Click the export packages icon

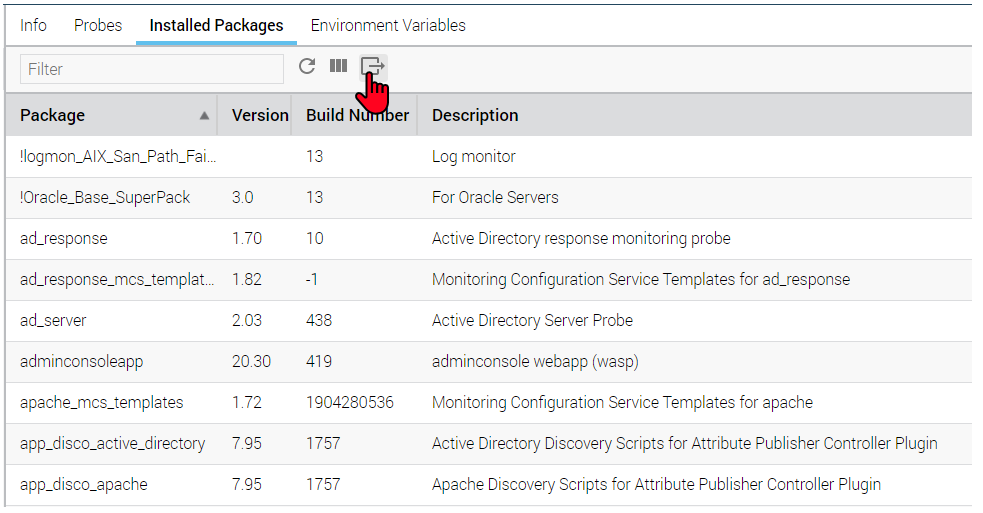[372, 66]
